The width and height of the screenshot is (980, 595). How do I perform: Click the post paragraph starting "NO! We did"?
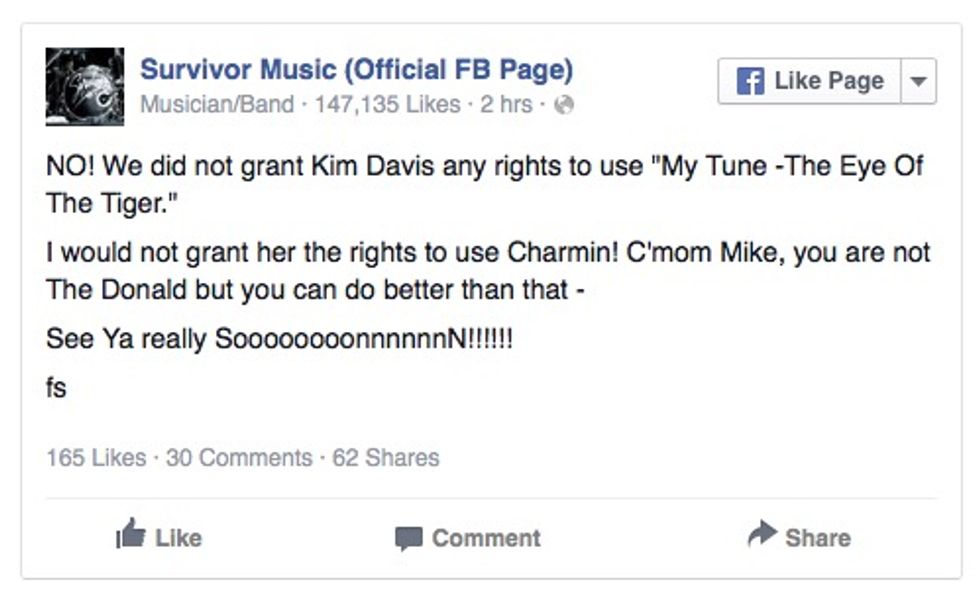(x=484, y=184)
